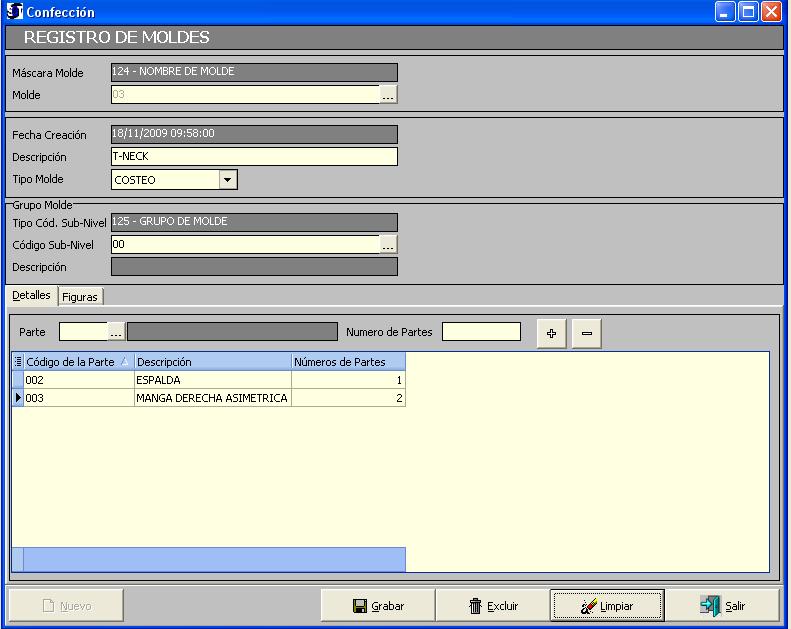Click the plus icon to add part
Screen dimensions: 791x629
(552, 333)
